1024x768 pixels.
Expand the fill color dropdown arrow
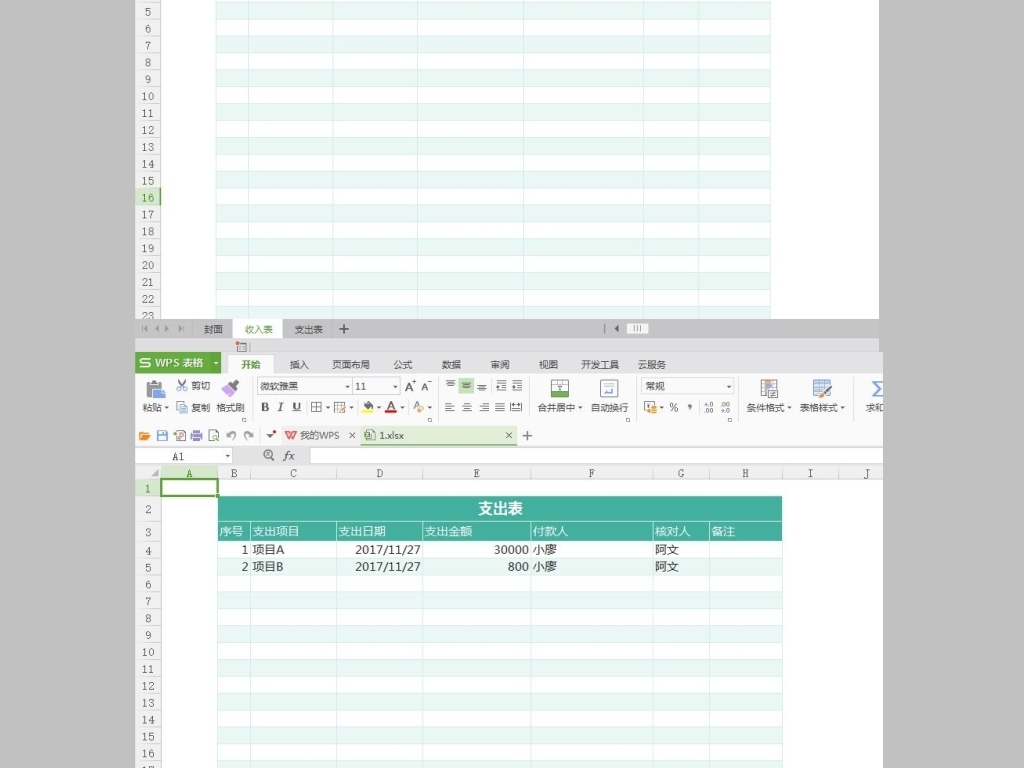click(379, 408)
